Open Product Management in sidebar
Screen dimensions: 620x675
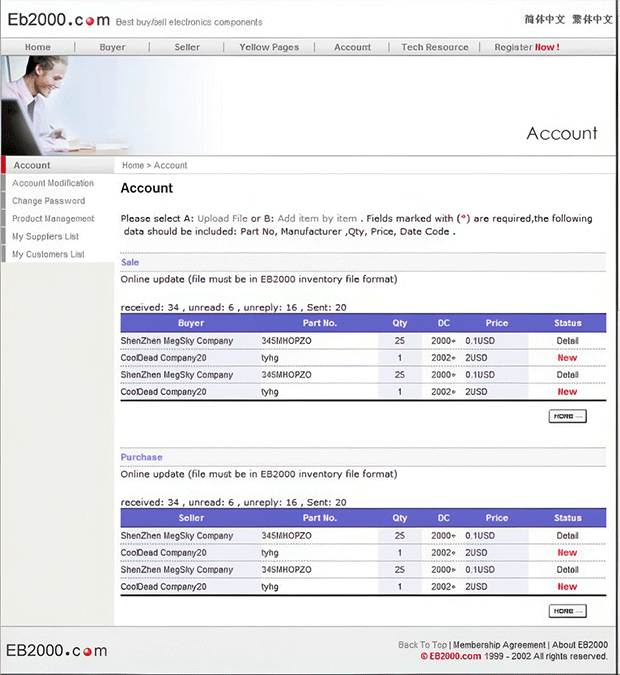click(53, 219)
